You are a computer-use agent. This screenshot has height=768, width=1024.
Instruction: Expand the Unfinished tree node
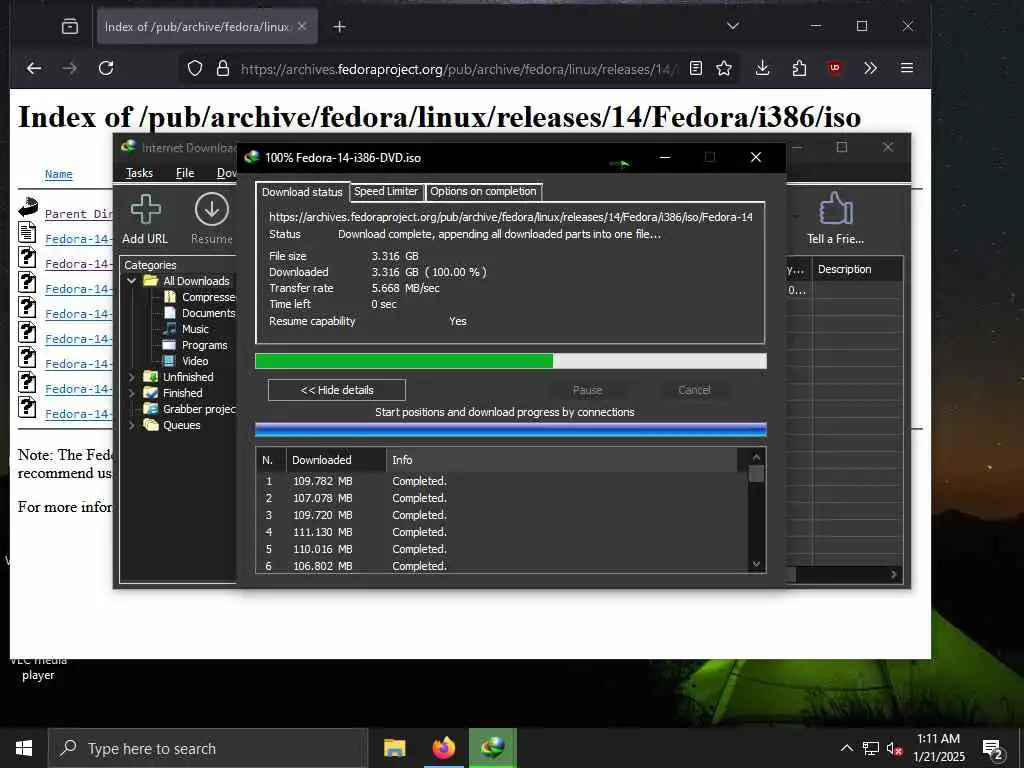pos(132,377)
